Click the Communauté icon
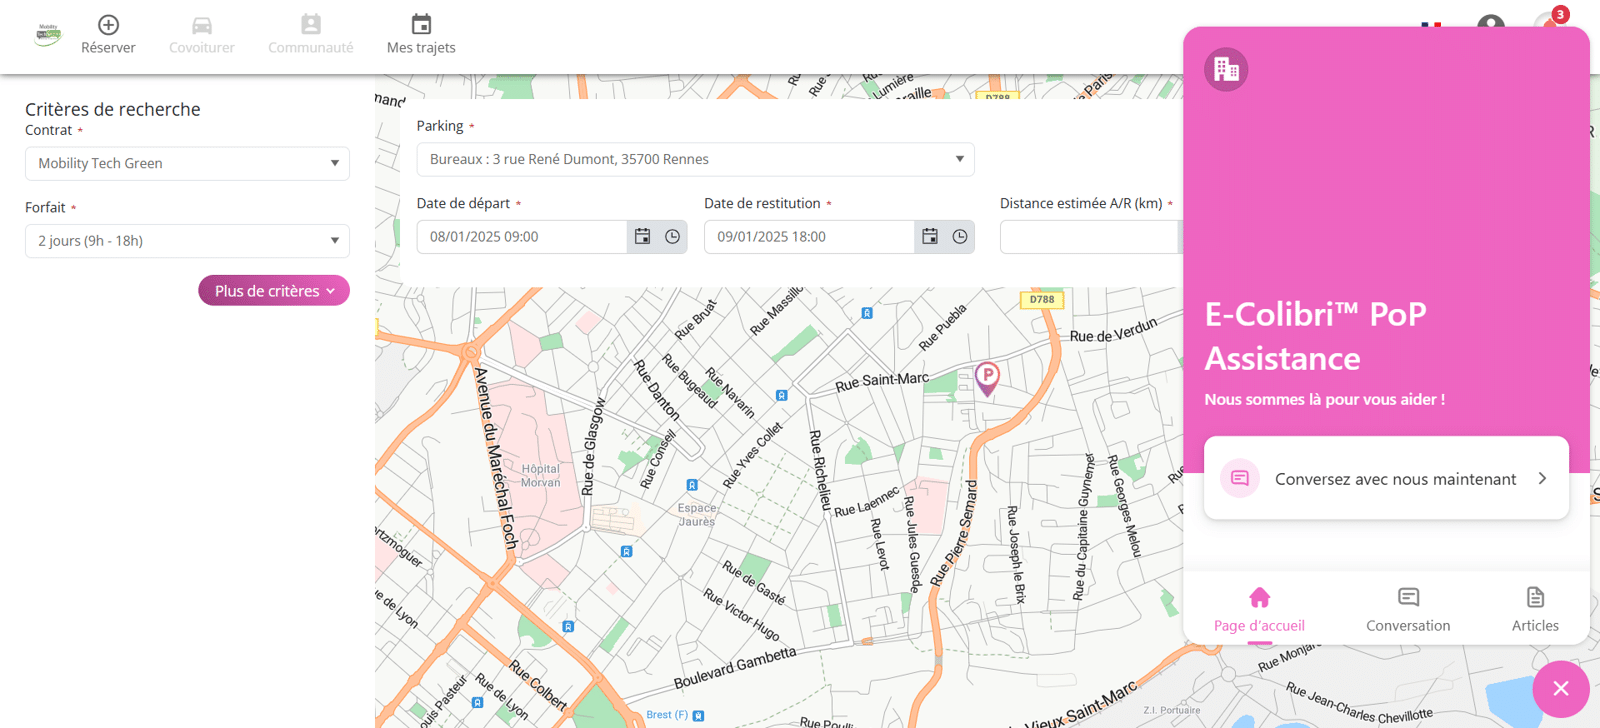1600x728 pixels. click(311, 24)
